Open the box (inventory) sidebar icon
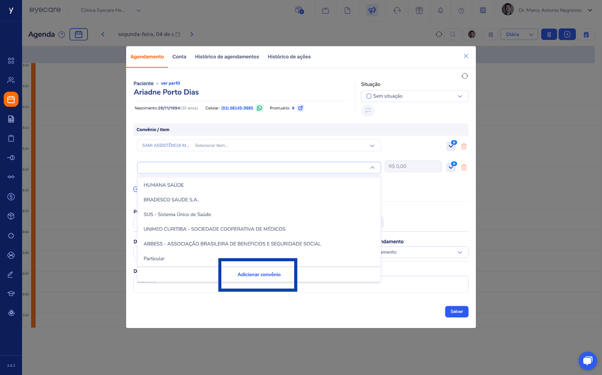602x375 pixels. (11, 216)
